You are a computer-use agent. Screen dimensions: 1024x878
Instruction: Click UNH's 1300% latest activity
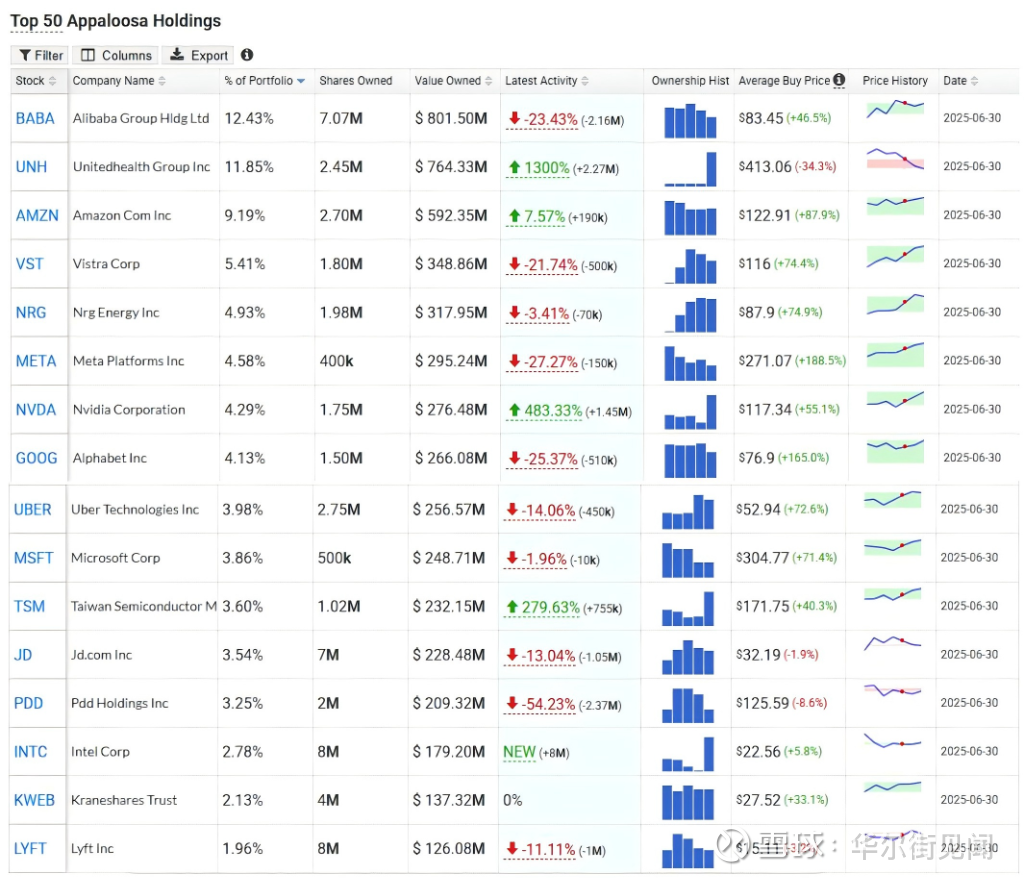coord(539,168)
